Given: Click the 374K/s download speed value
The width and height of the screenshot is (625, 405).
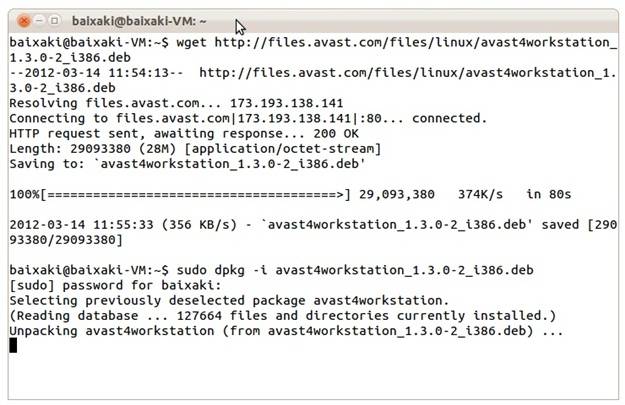Looking at the screenshot, I should 480,195.
